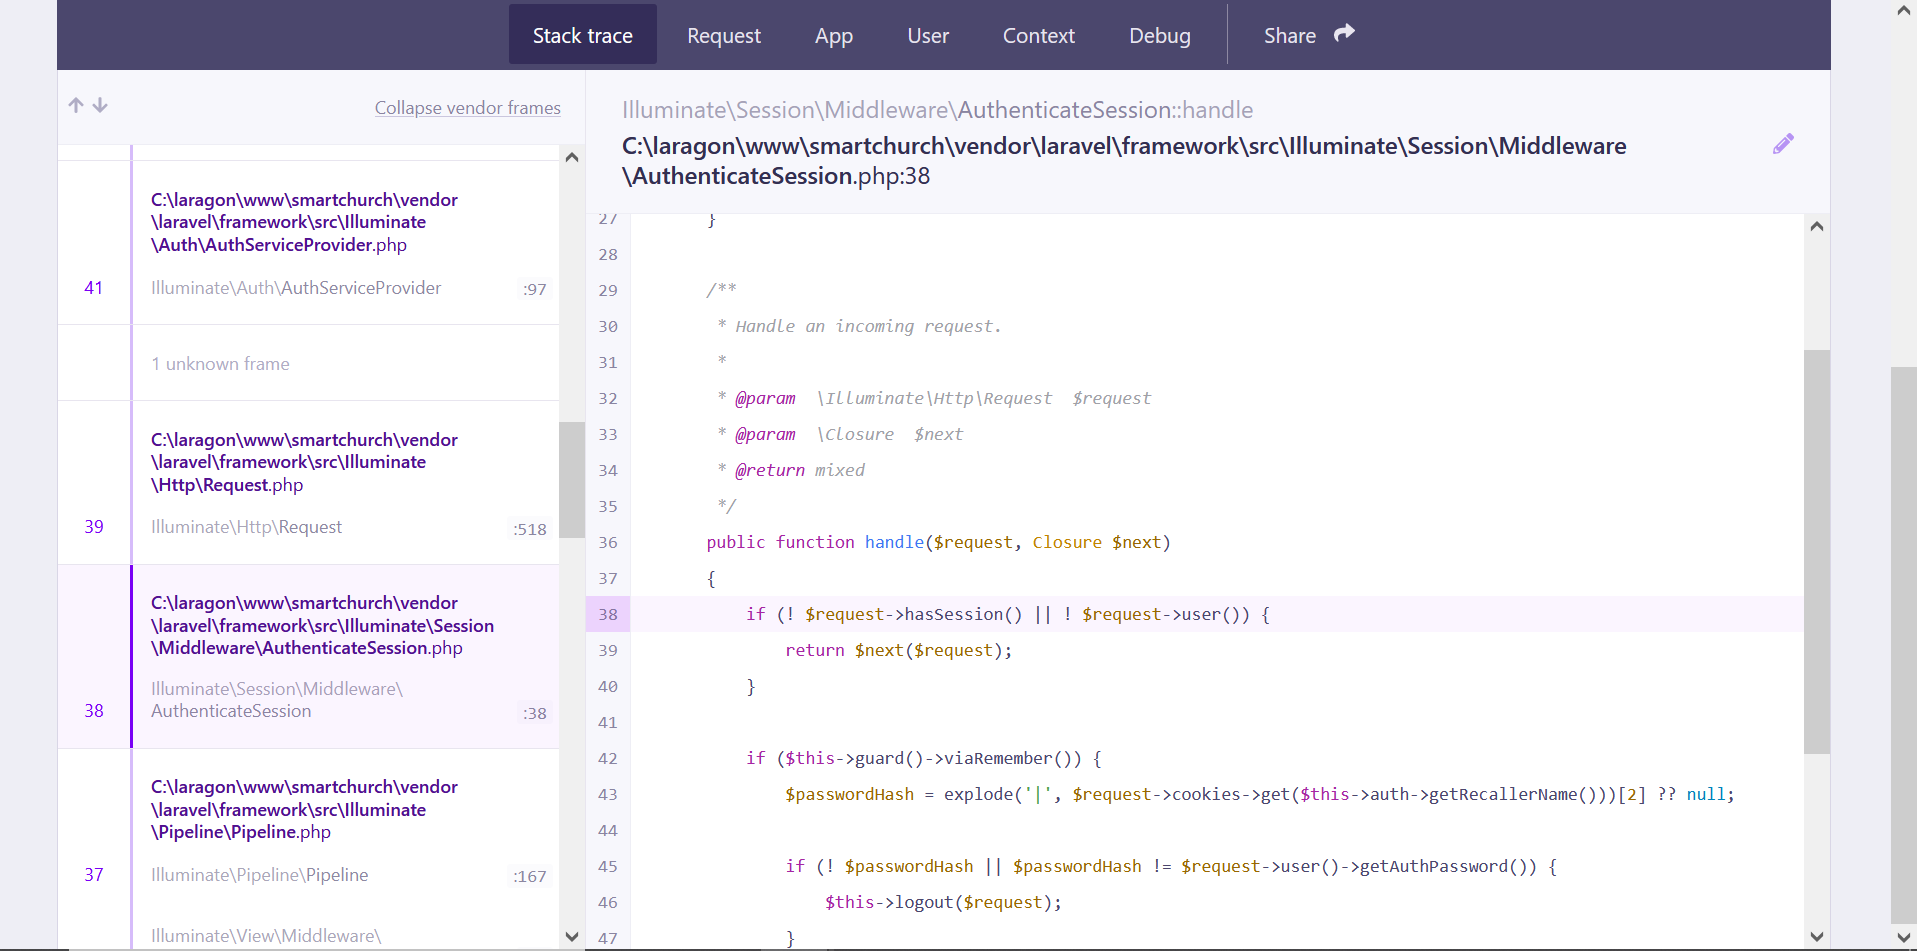Screen dimensions: 1917x951
Task: Show the Context tab
Action: click(1039, 35)
